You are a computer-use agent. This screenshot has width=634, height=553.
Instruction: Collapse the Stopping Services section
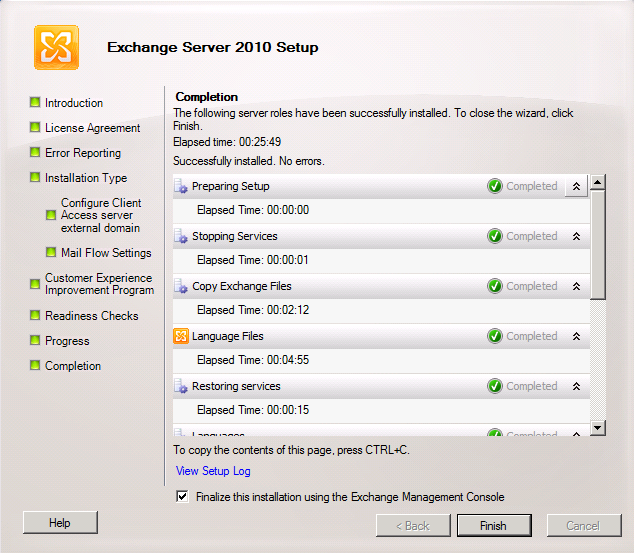pos(576,236)
